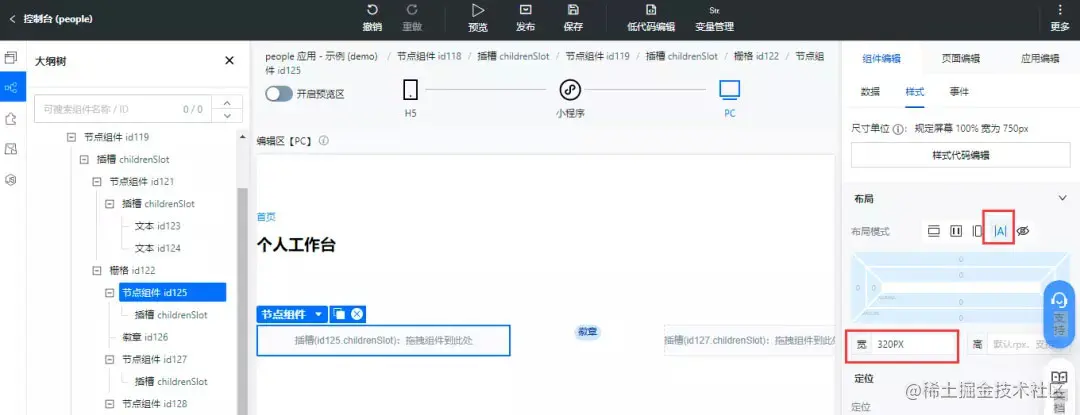1080x415 pixels.
Task: Switch device preview to PC monitor icon
Action: point(729,89)
